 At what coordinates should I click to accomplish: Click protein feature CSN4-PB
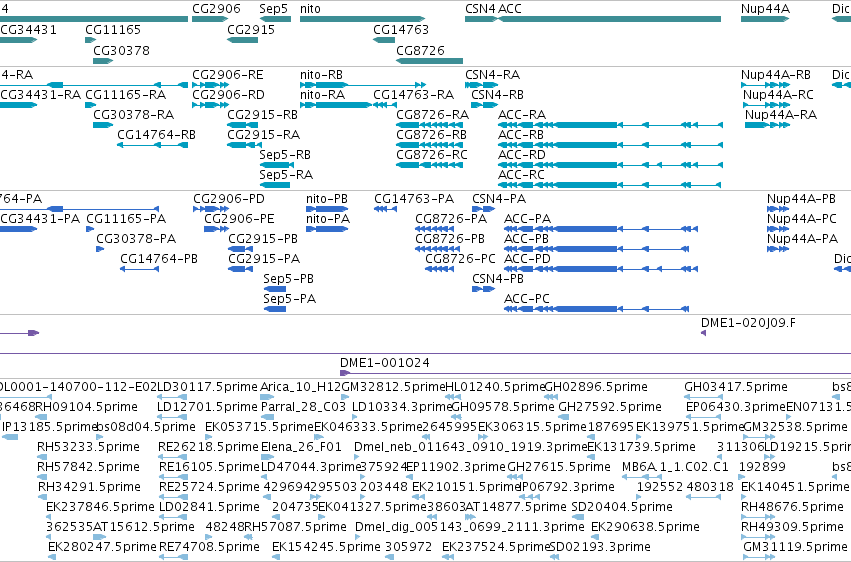pyautogui.click(x=484, y=289)
